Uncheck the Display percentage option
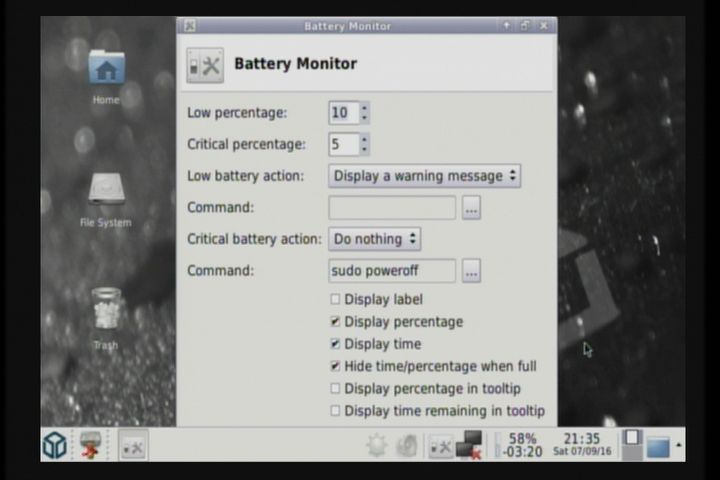Viewport: 720px width, 480px height. 335,322
